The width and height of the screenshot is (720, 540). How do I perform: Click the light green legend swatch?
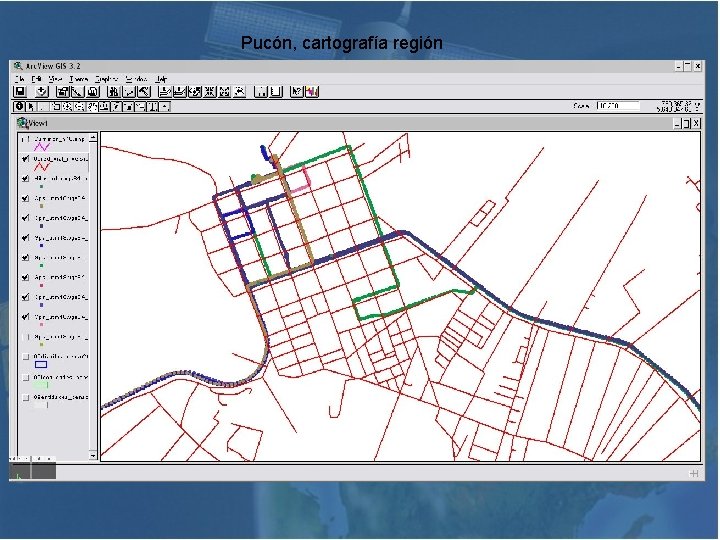pyautogui.click(x=41, y=385)
